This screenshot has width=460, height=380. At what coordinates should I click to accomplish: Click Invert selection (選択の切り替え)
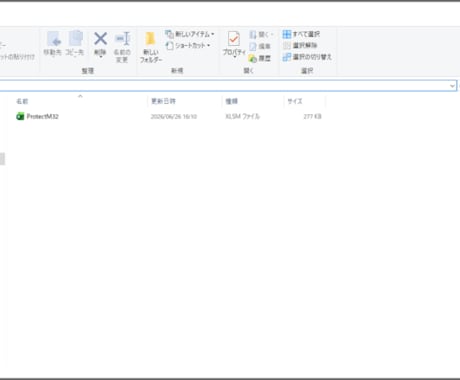pyautogui.click(x=307, y=57)
